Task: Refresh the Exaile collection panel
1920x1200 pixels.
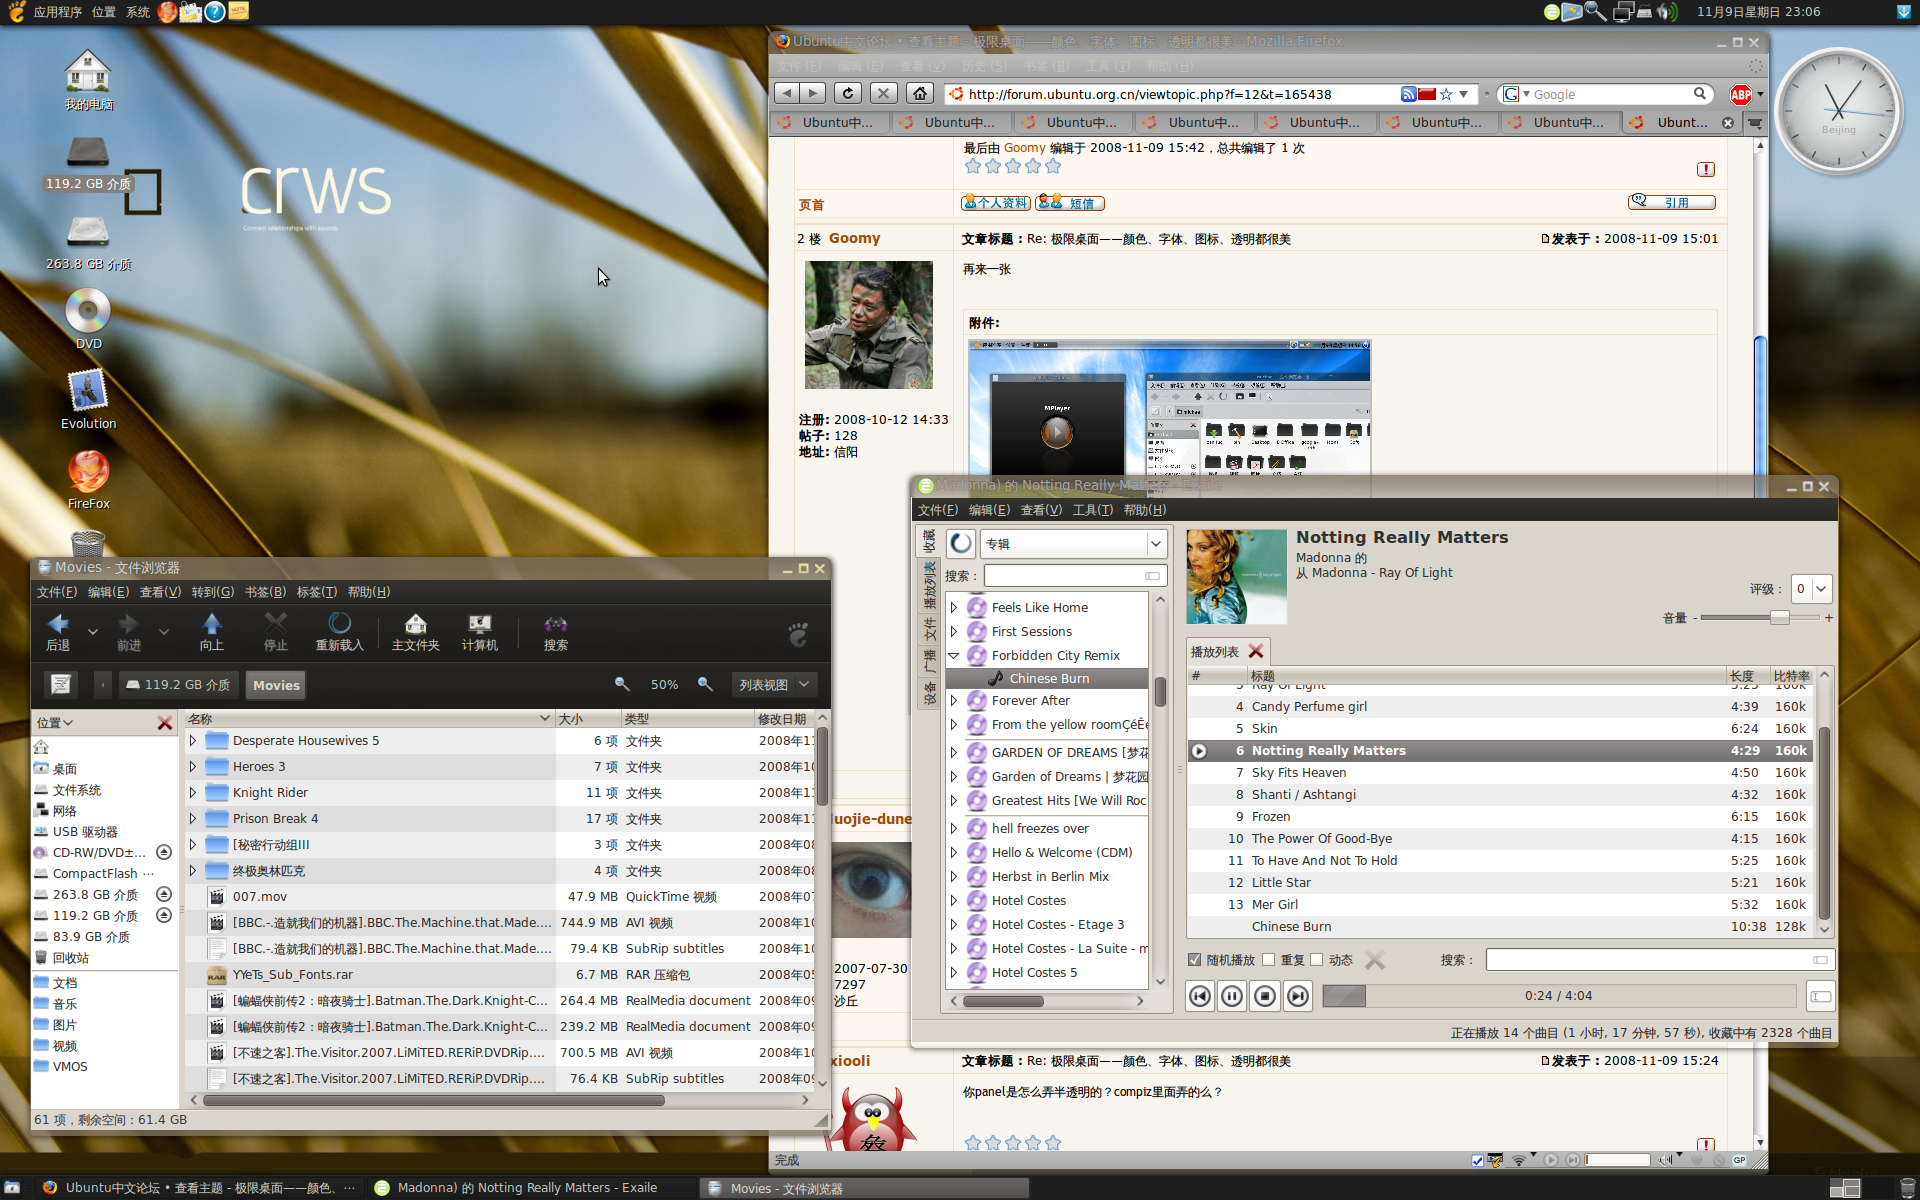Action: pos(961,543)
